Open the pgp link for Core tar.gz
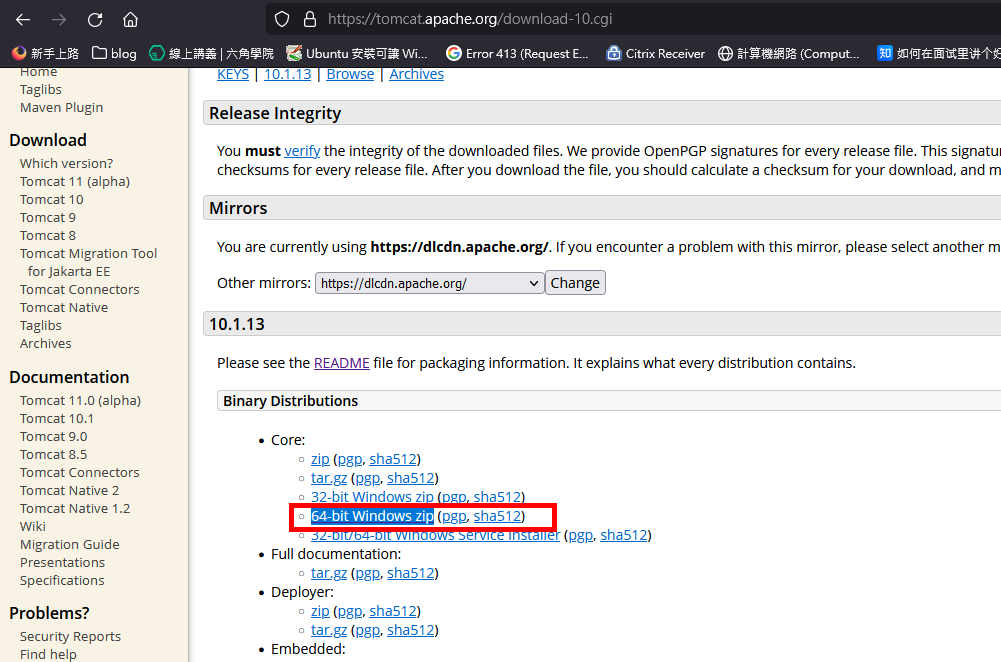The height and width of the screenshot is (662, 1001). point(368,478)
